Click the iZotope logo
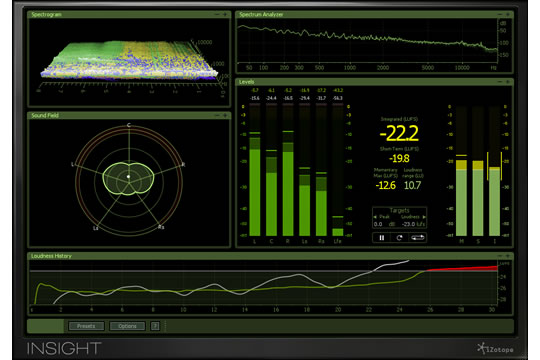 (495, 349)
